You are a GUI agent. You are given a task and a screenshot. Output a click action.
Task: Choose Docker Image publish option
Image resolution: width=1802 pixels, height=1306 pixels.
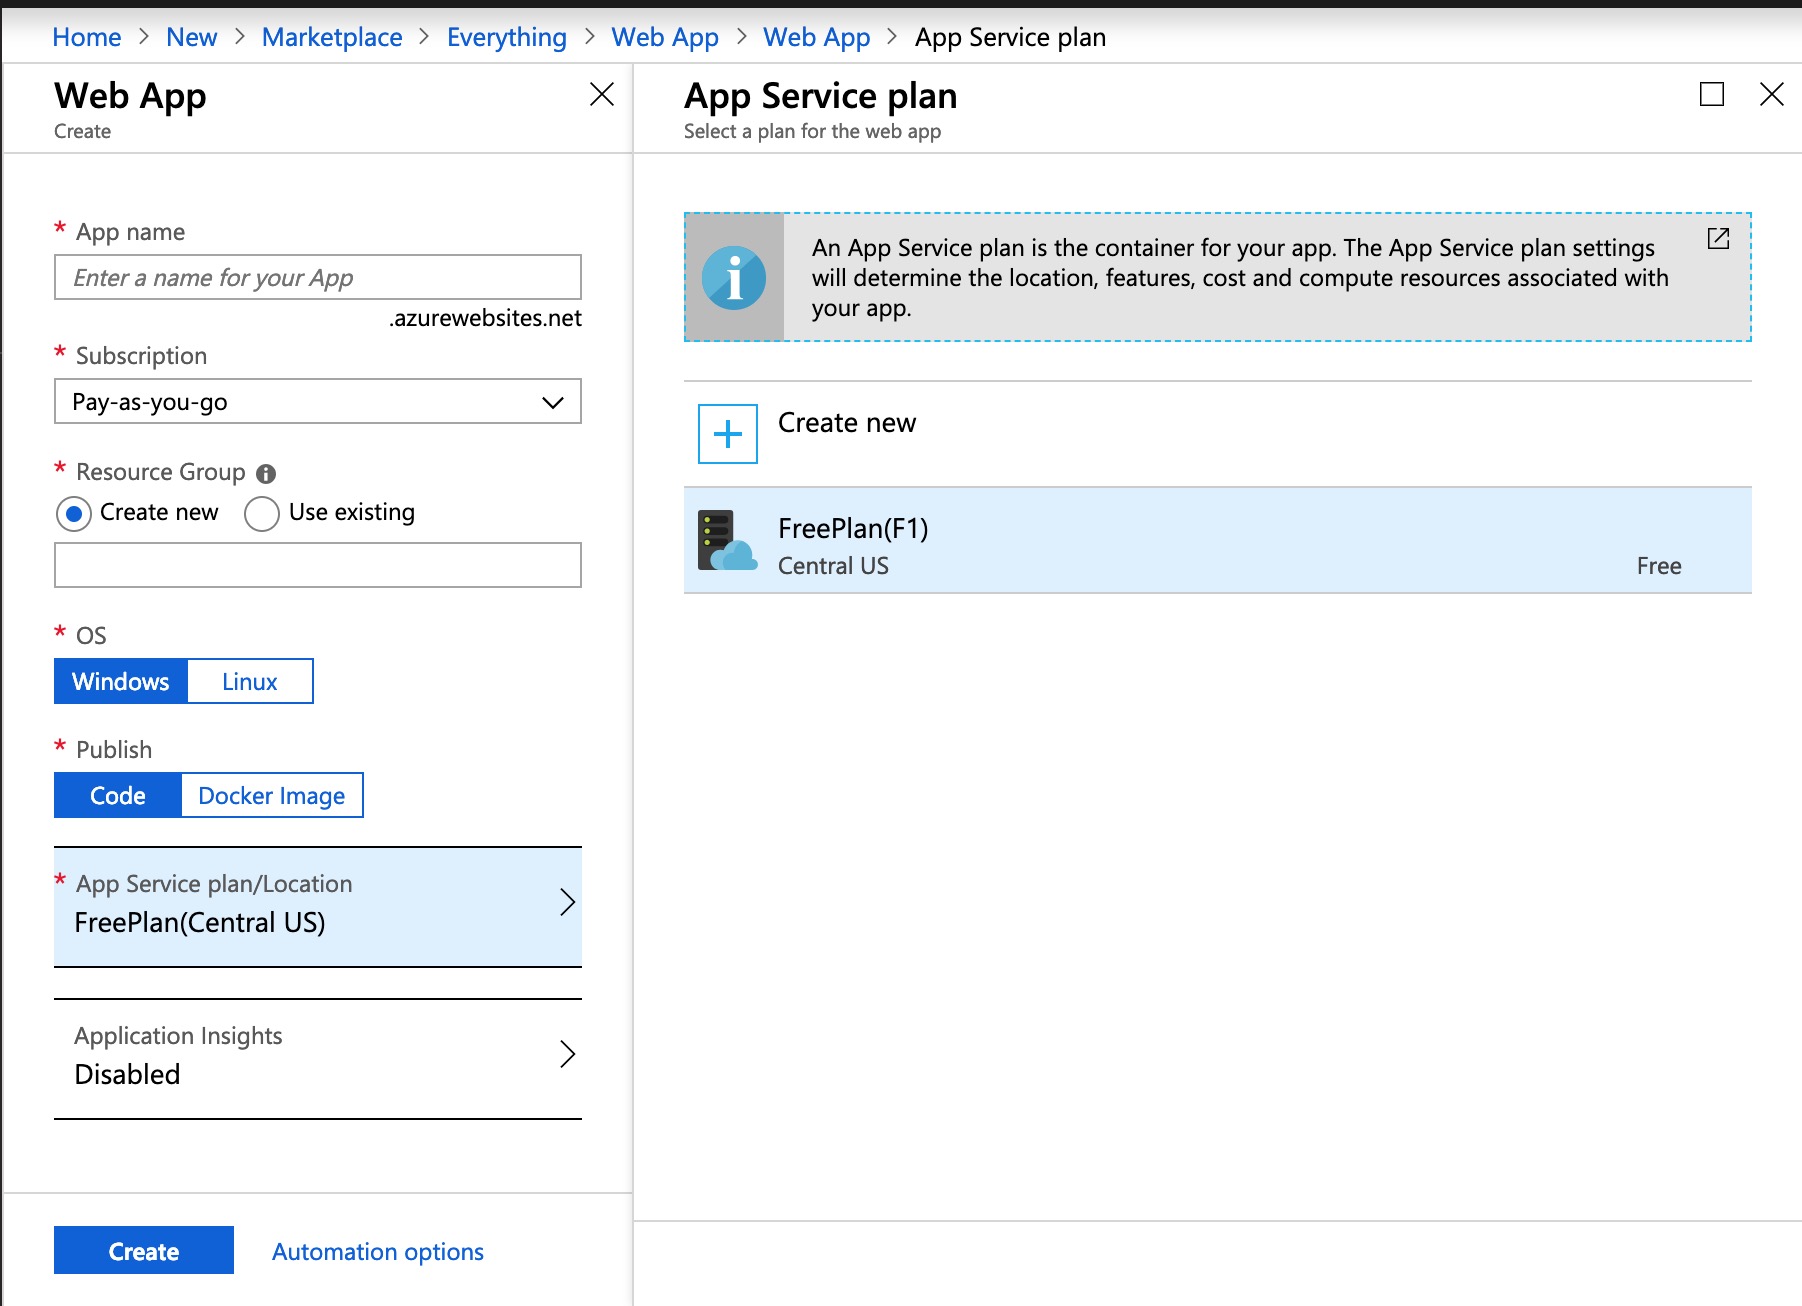(271, 795)
